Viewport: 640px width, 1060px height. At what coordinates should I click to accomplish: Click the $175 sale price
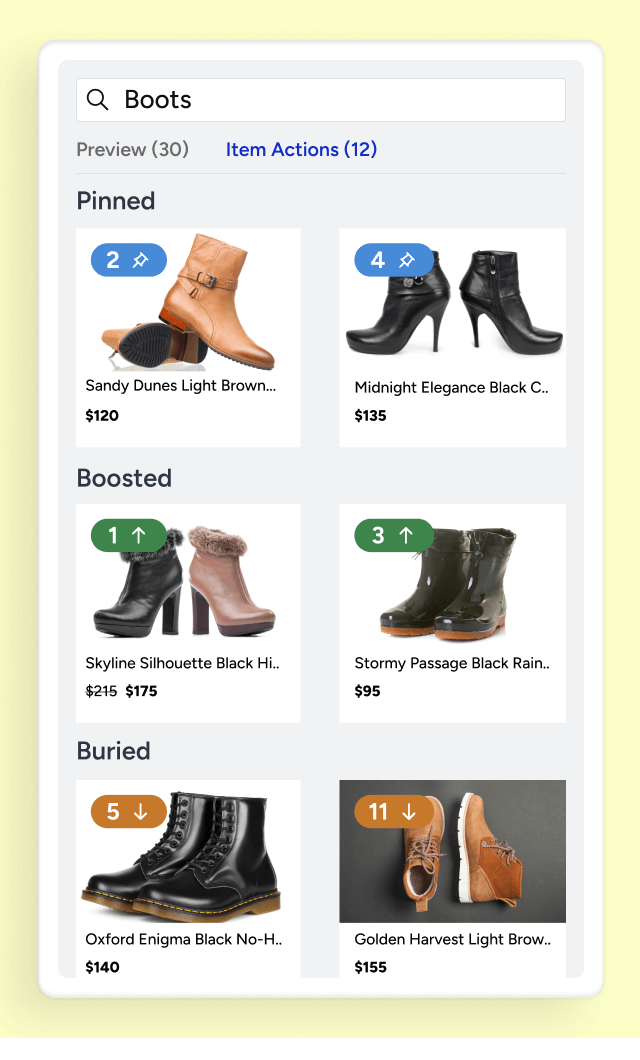pyautogui.click(x=141, y=691)
